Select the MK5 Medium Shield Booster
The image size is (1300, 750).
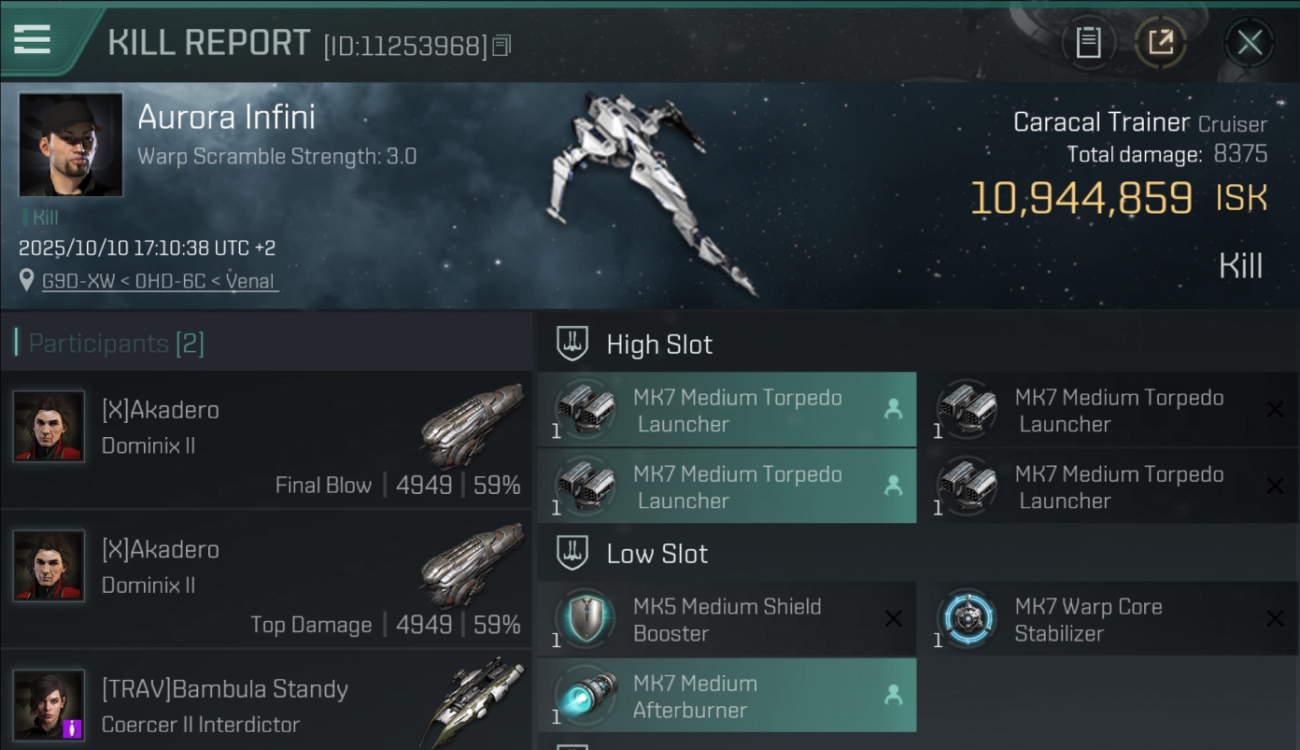click(727, 619)
